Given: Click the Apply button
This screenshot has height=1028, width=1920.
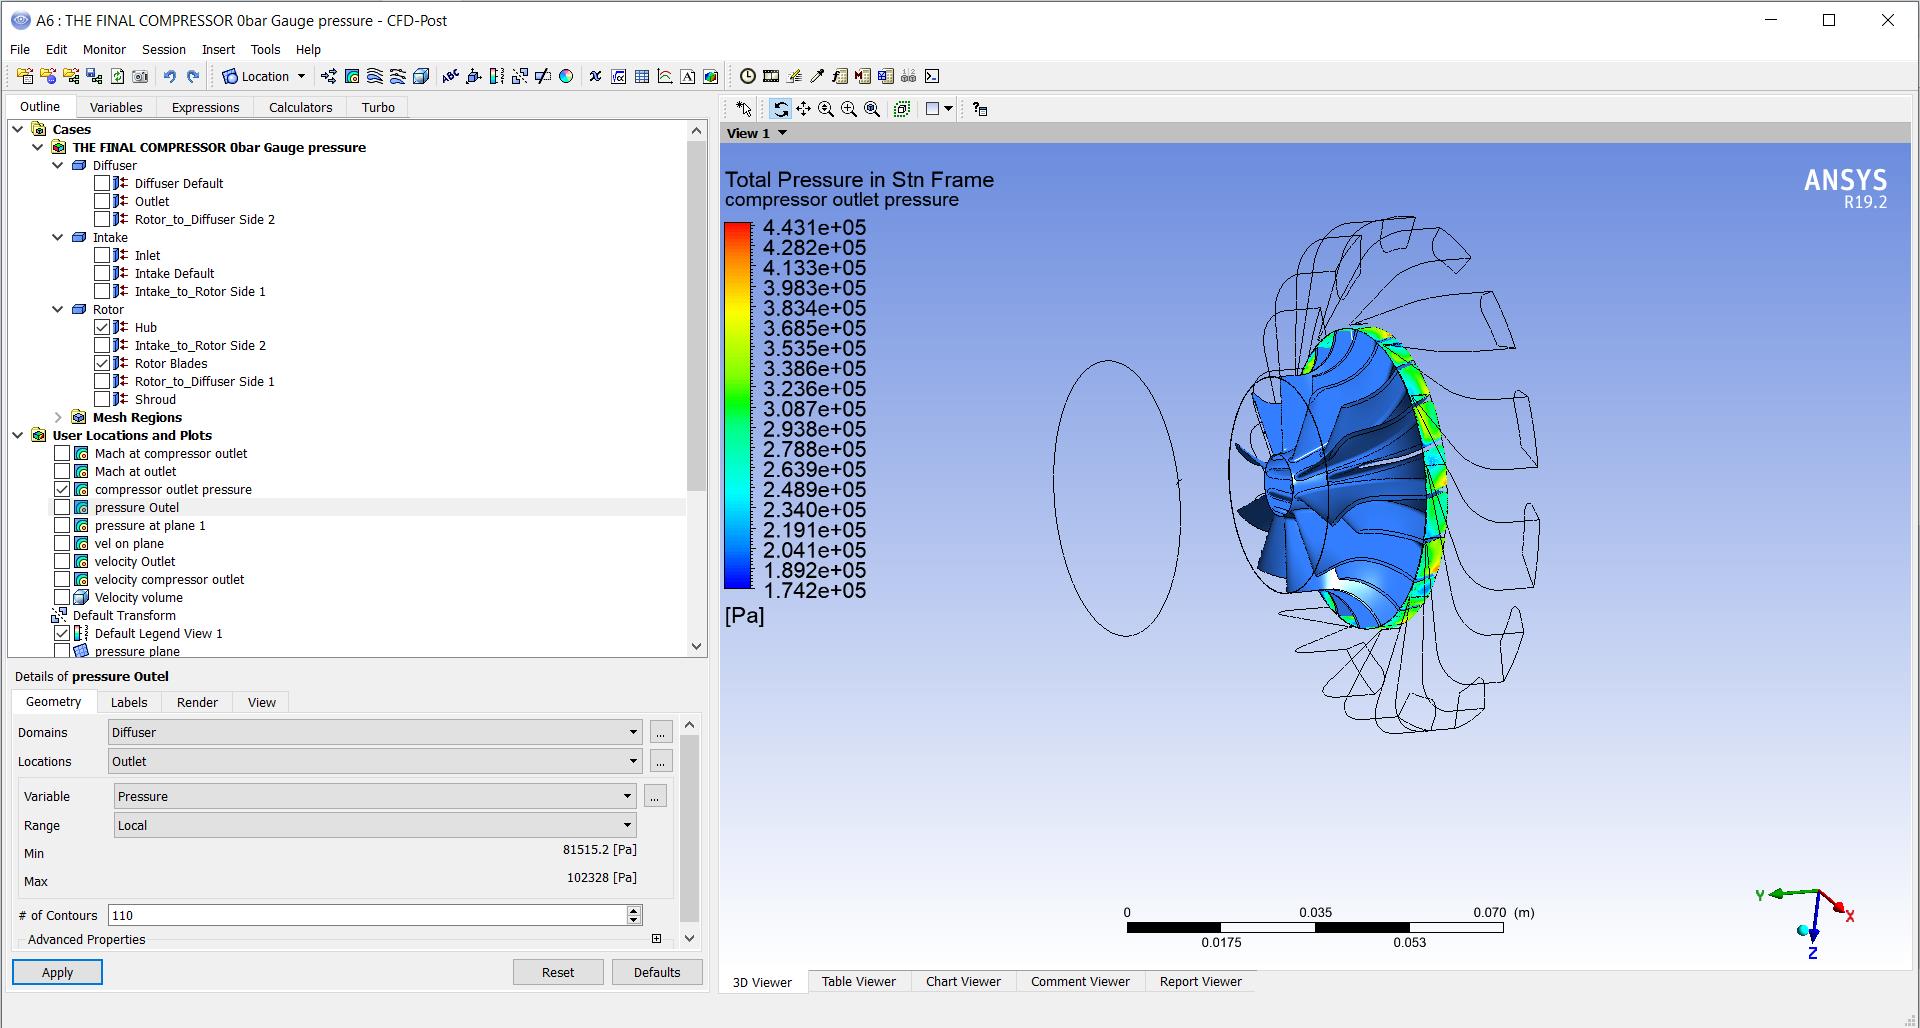Looking at the screenshot, I should coord(57,972).
